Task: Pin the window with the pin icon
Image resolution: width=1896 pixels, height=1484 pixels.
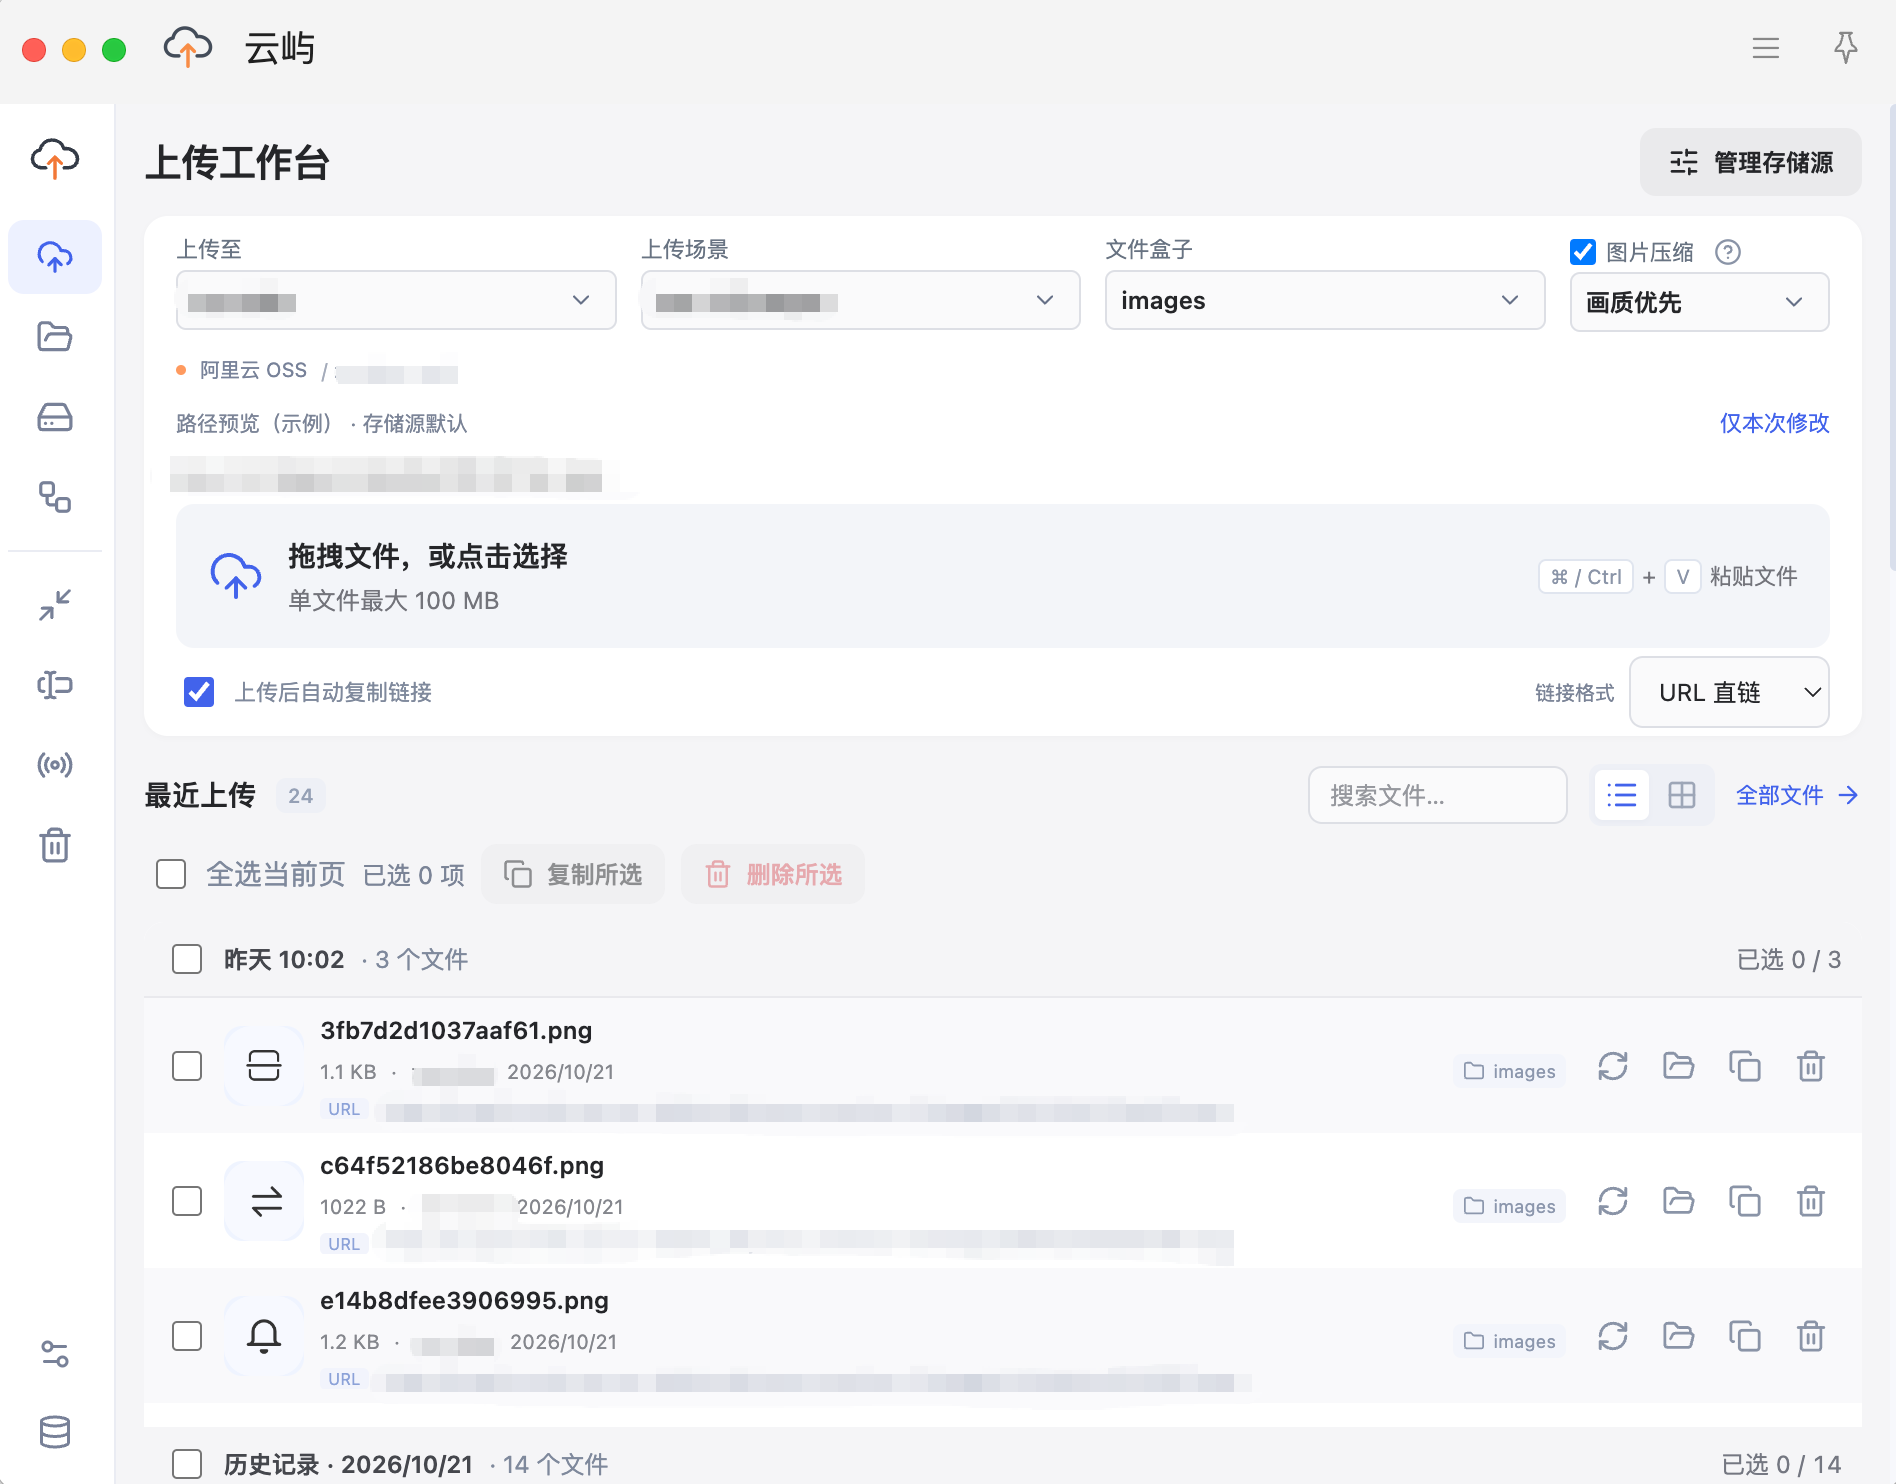Action: pos(1846,48)
